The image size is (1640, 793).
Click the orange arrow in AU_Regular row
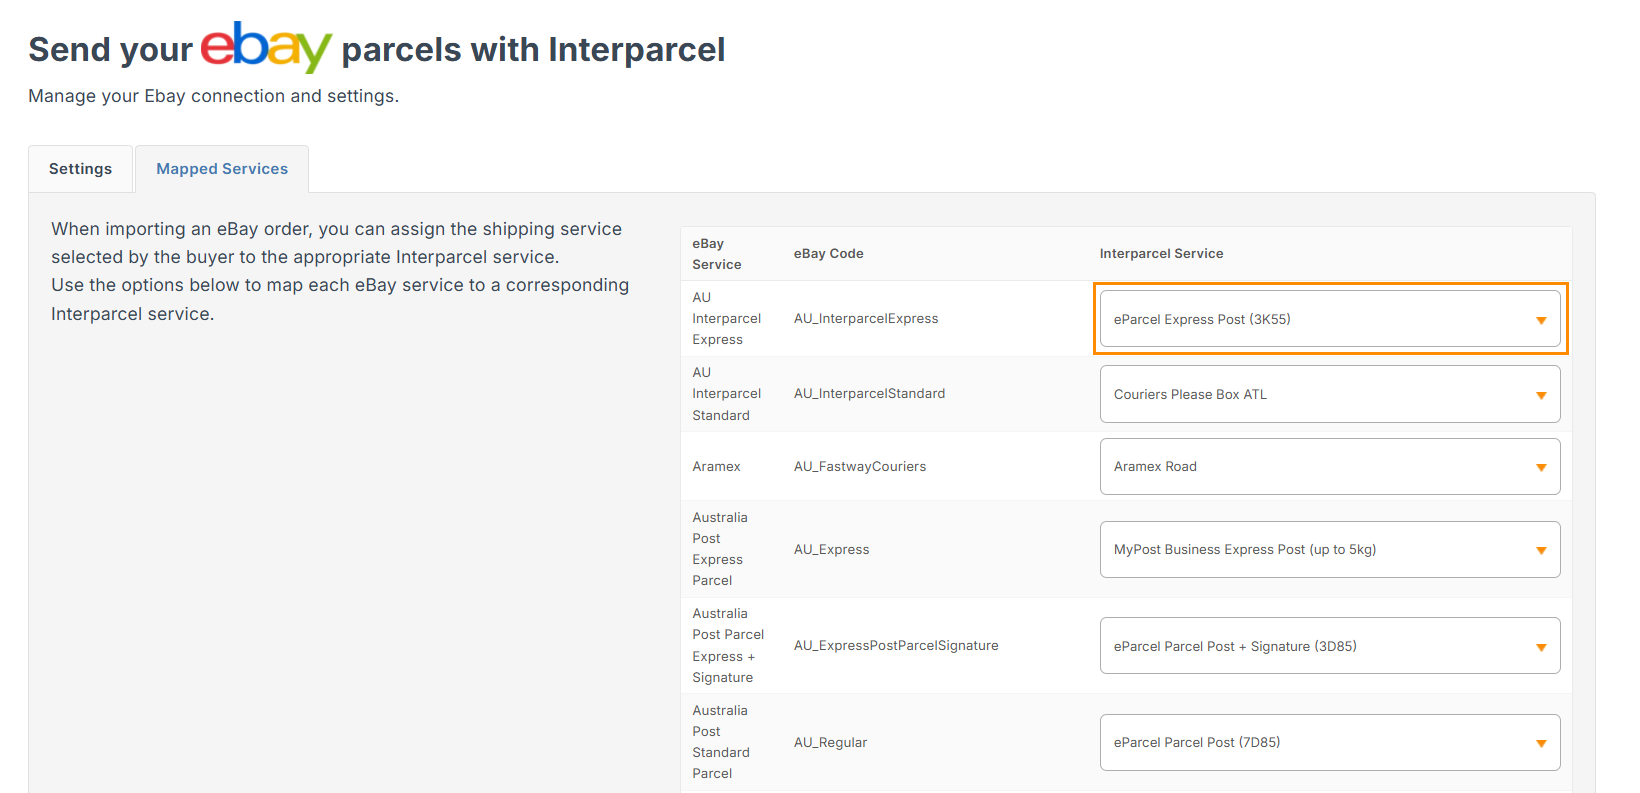[x=1541, y=744]
